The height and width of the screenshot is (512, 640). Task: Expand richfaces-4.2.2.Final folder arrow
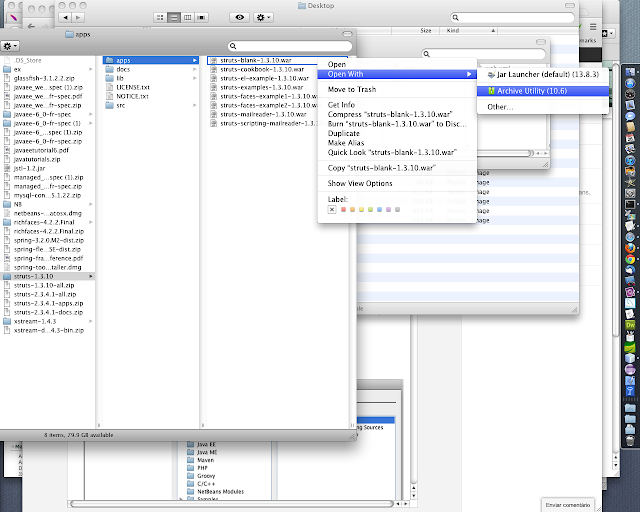[91, 223]
